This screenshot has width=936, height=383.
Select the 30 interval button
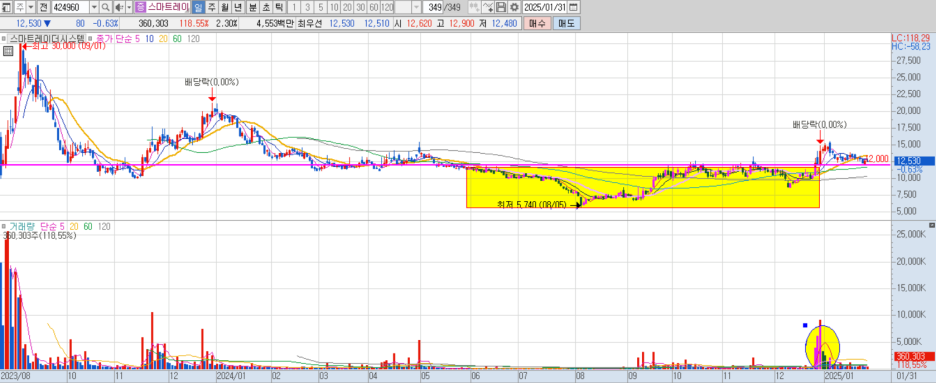360,7
